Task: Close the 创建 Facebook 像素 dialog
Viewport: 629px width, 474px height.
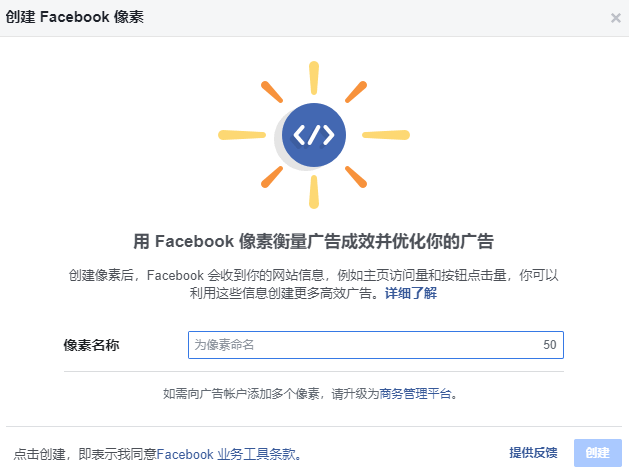Action: tap(615, 18)
